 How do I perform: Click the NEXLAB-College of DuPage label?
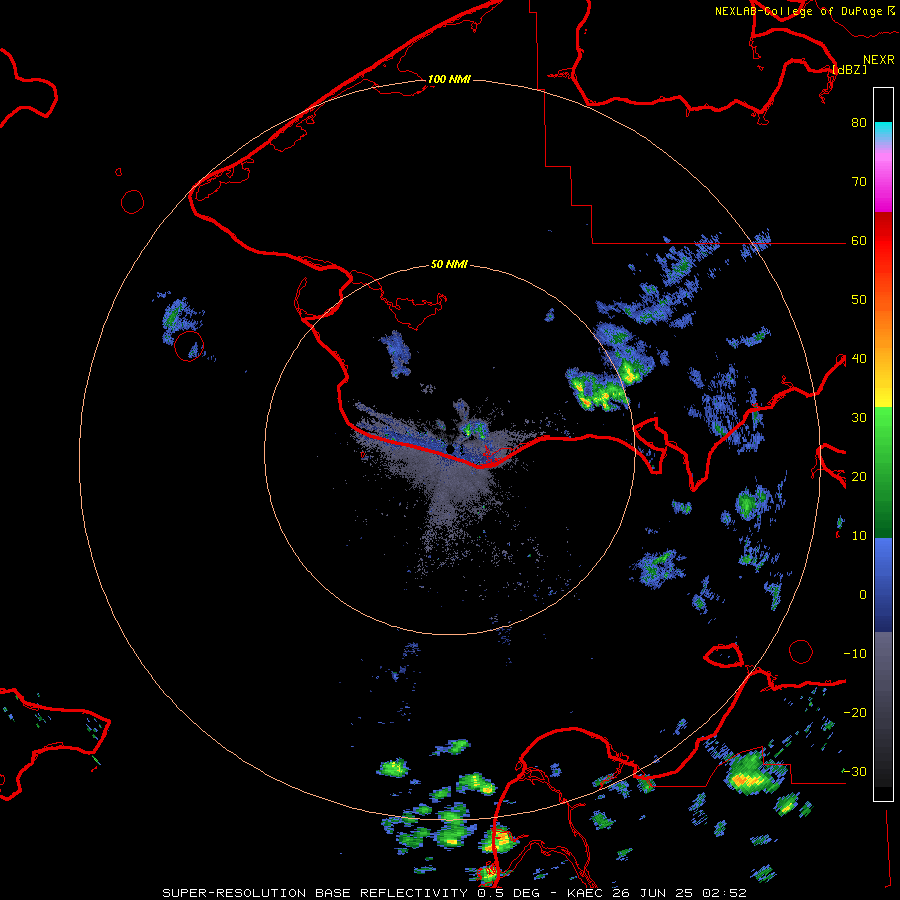click(x=804, y=11)
